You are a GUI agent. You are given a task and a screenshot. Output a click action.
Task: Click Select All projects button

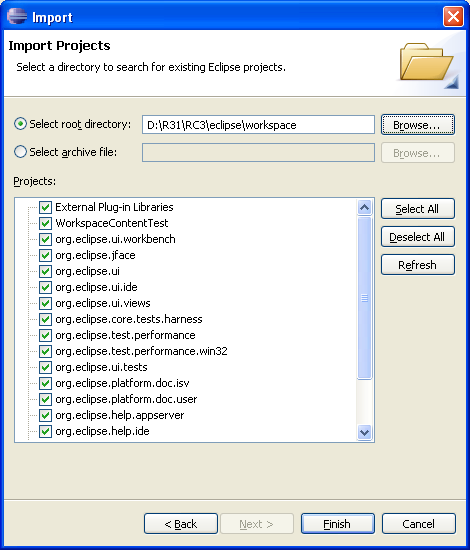tap(418, 209)
